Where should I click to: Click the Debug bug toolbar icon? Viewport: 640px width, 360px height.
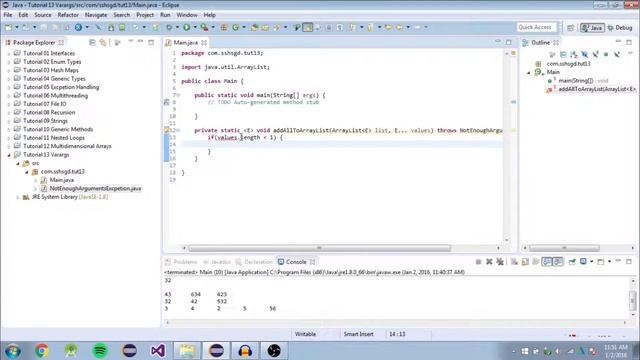169,27
